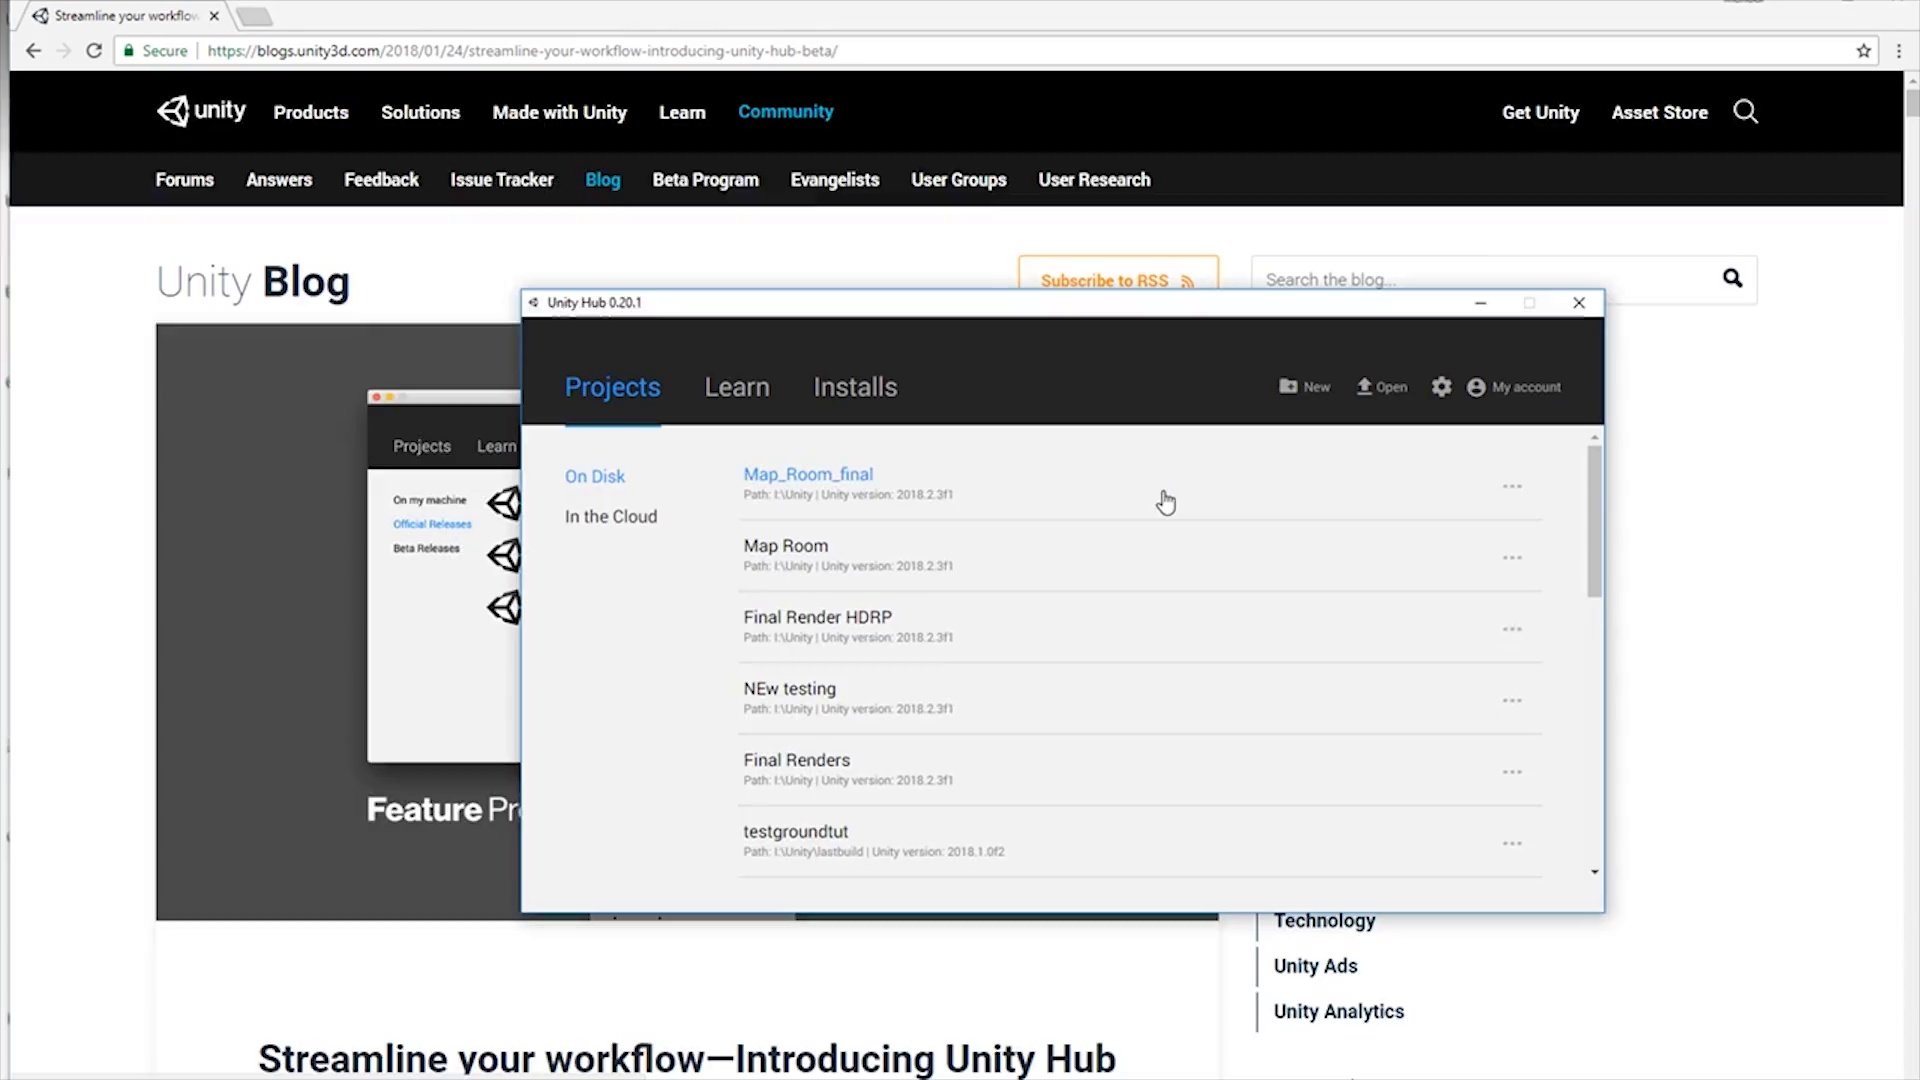
Task: Open options menu for Map Room project
Action: pyautogui.click(x=1512, y=558)
